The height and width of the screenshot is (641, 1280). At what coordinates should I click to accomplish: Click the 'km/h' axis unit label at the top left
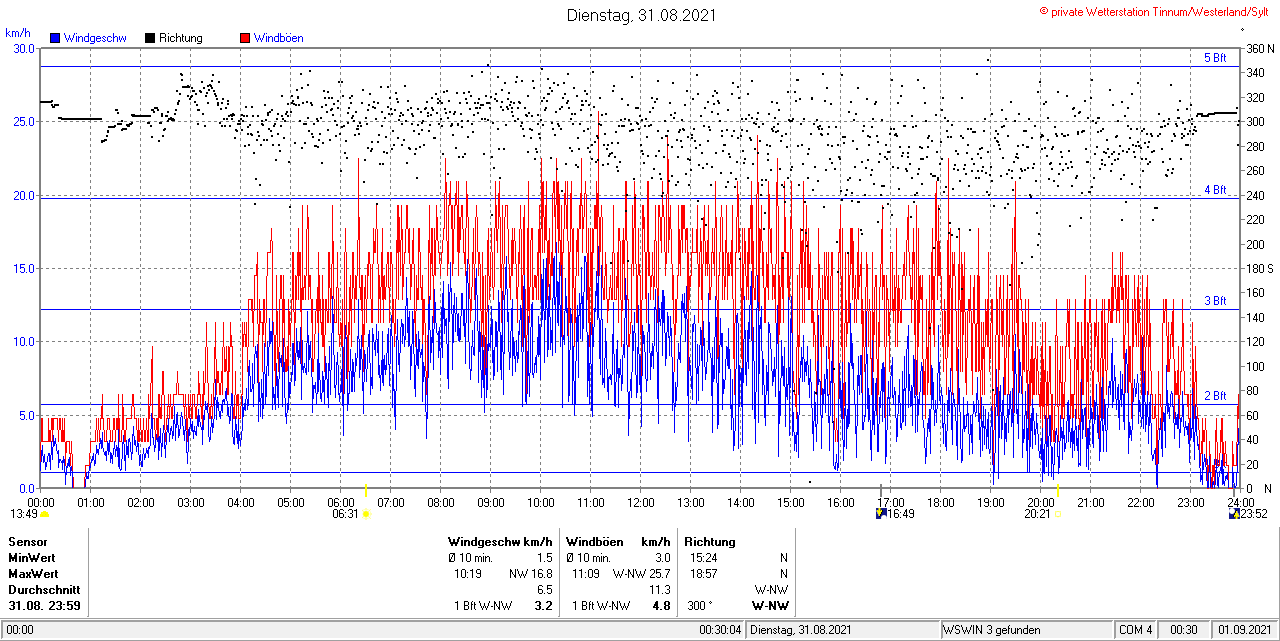pyautogui.click(x=17, y=33)
